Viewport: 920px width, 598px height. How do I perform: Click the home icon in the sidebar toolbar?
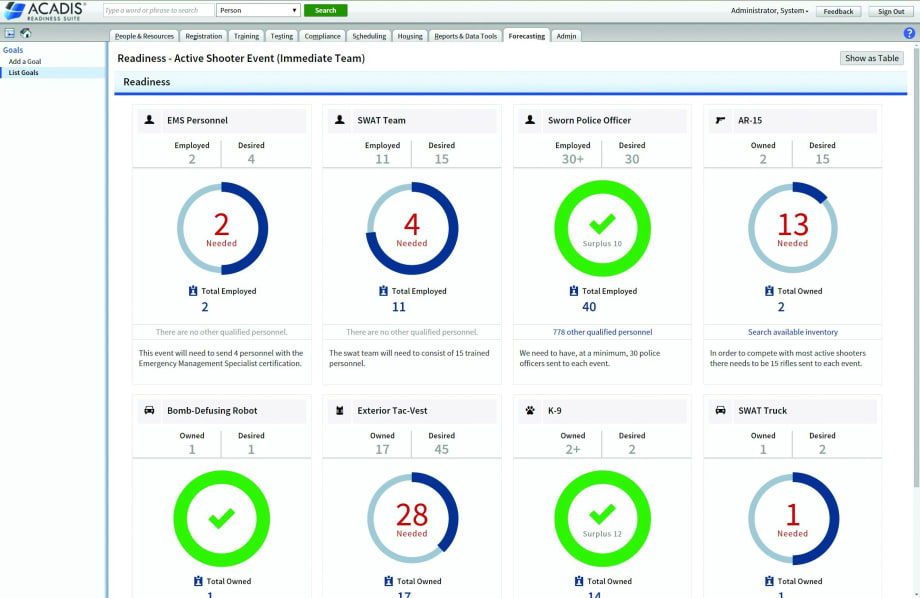26,34
